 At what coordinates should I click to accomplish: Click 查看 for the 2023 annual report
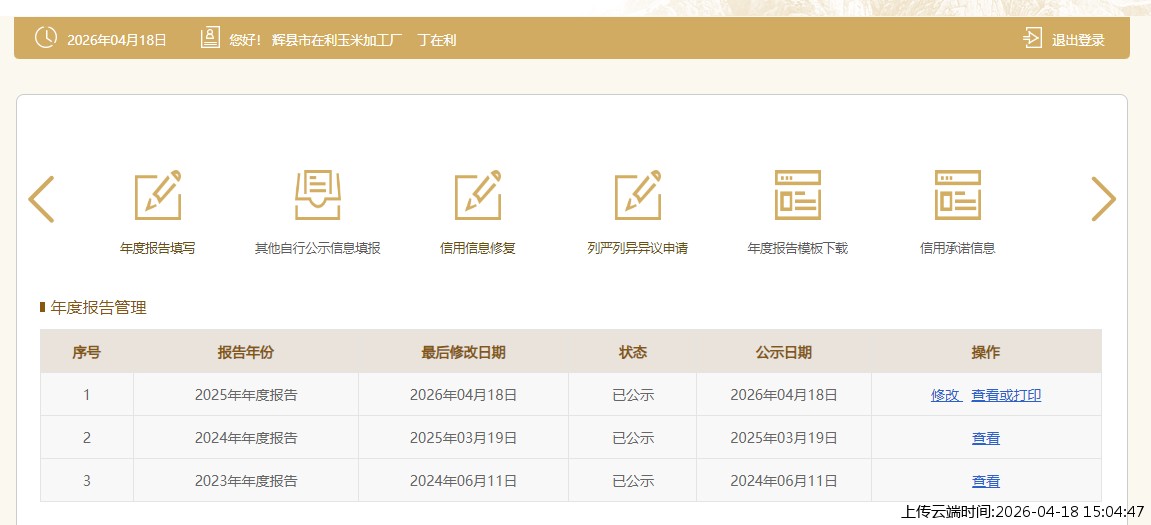click(x=986, y=481)
